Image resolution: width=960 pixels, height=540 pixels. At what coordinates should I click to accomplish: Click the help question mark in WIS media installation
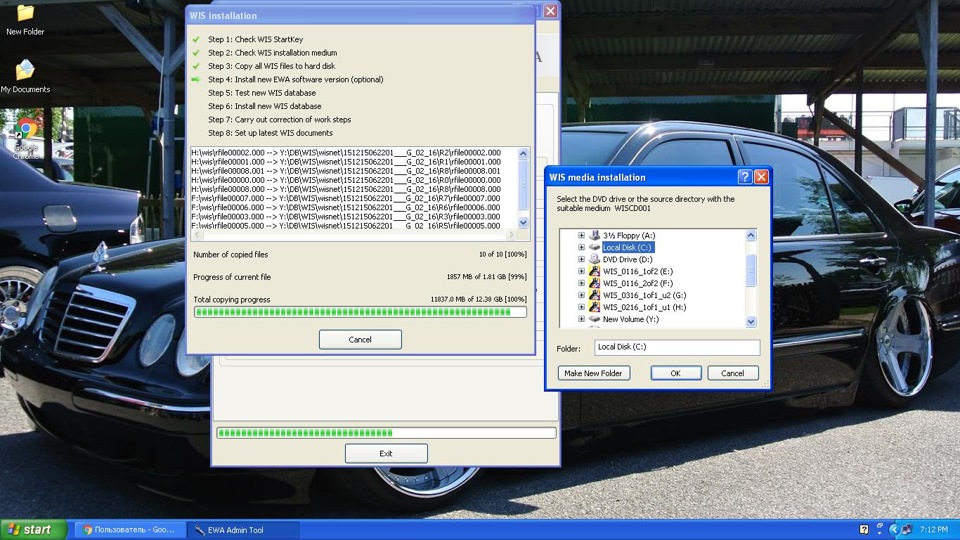coord(744,177)
